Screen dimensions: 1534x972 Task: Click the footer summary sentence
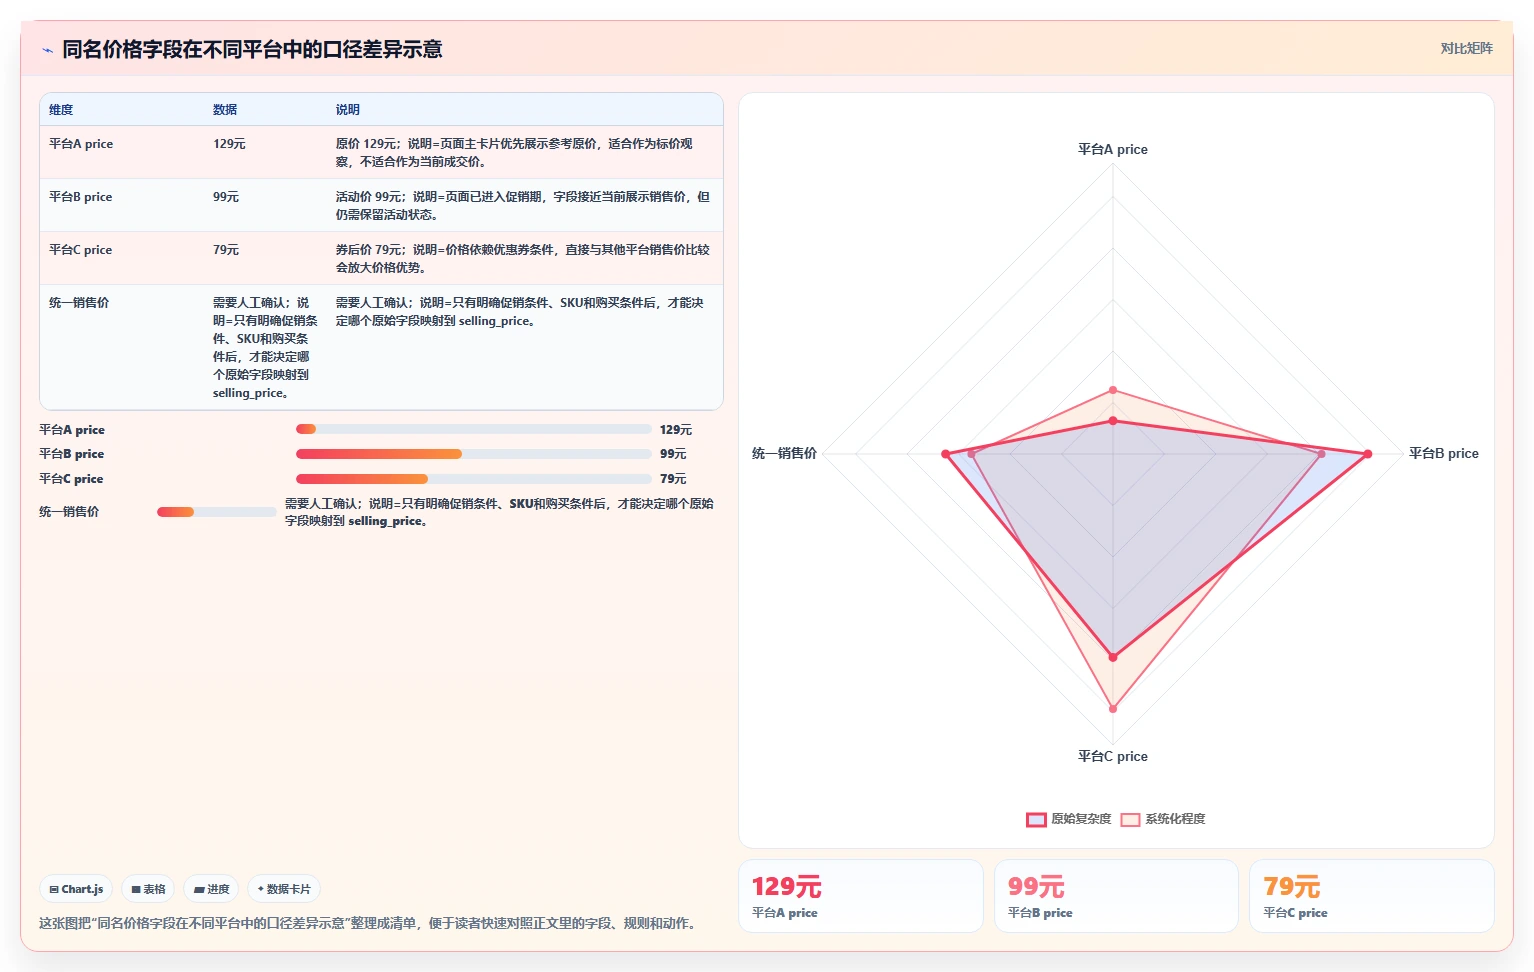[368, 923]
